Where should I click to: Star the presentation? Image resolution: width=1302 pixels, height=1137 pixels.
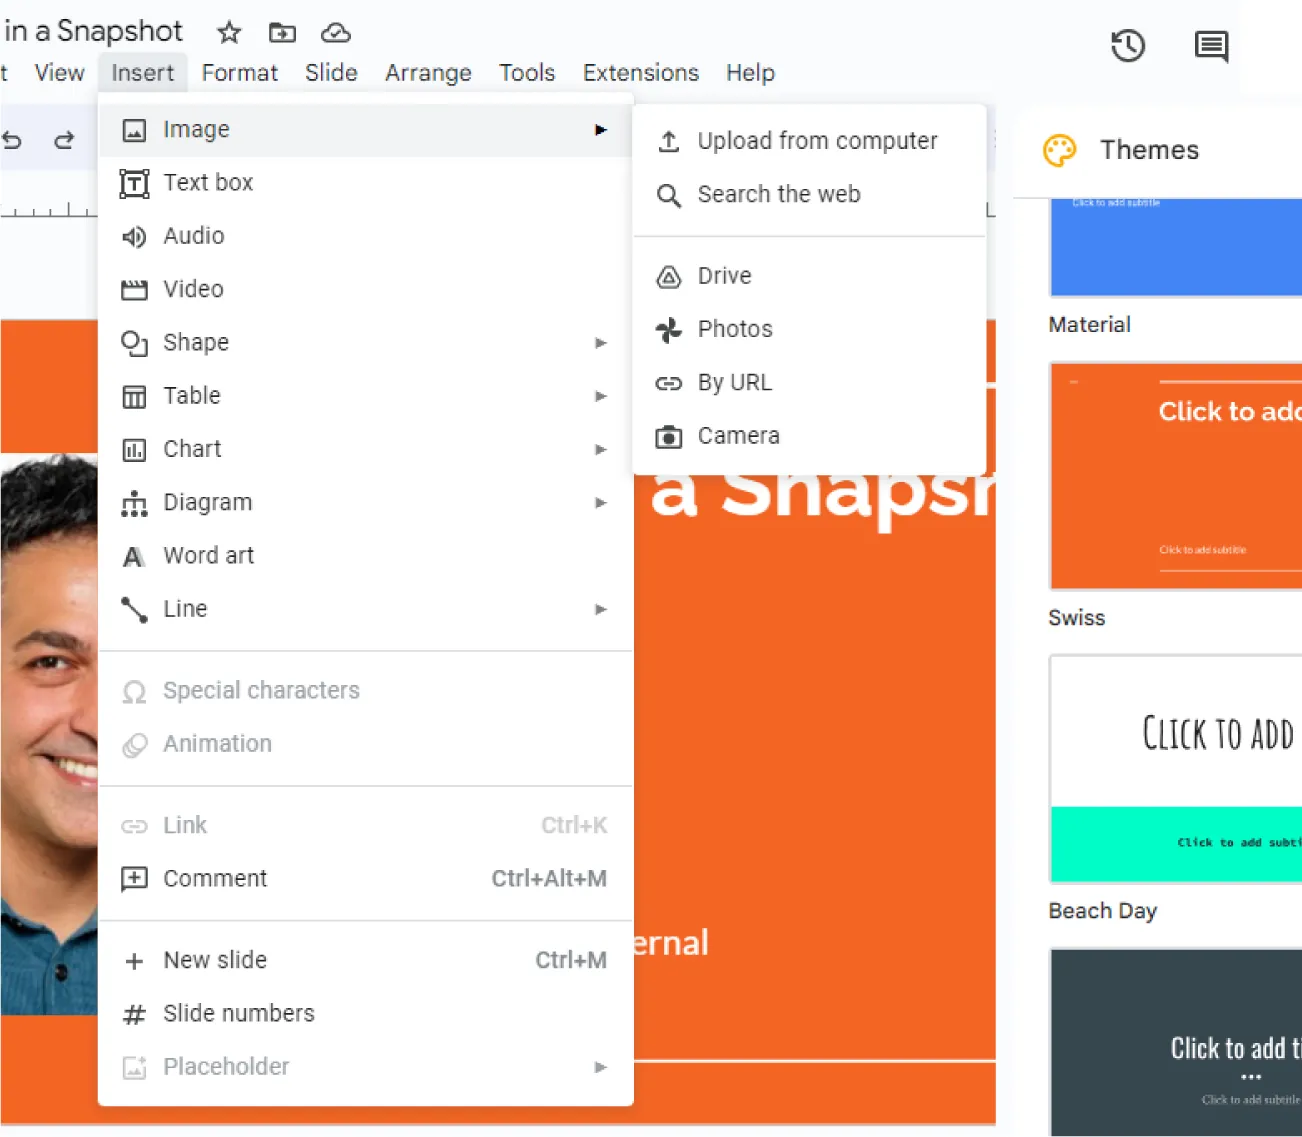(x=228, y=32)
